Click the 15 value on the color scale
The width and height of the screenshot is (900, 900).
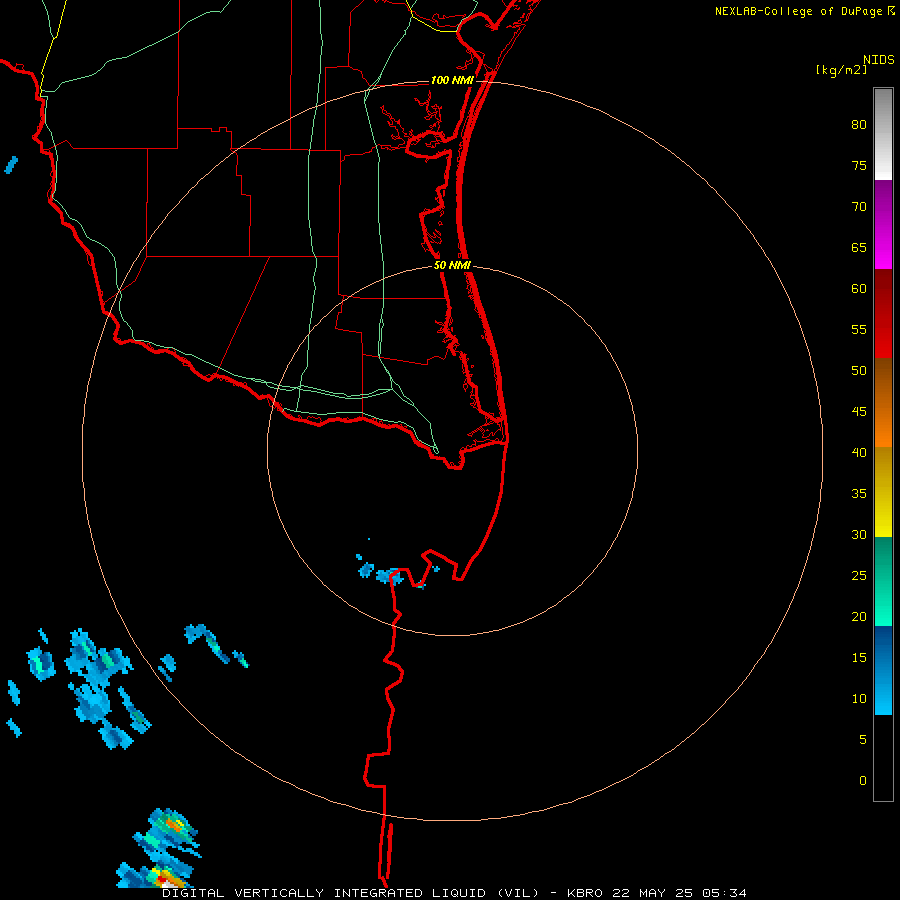(859, 658)
